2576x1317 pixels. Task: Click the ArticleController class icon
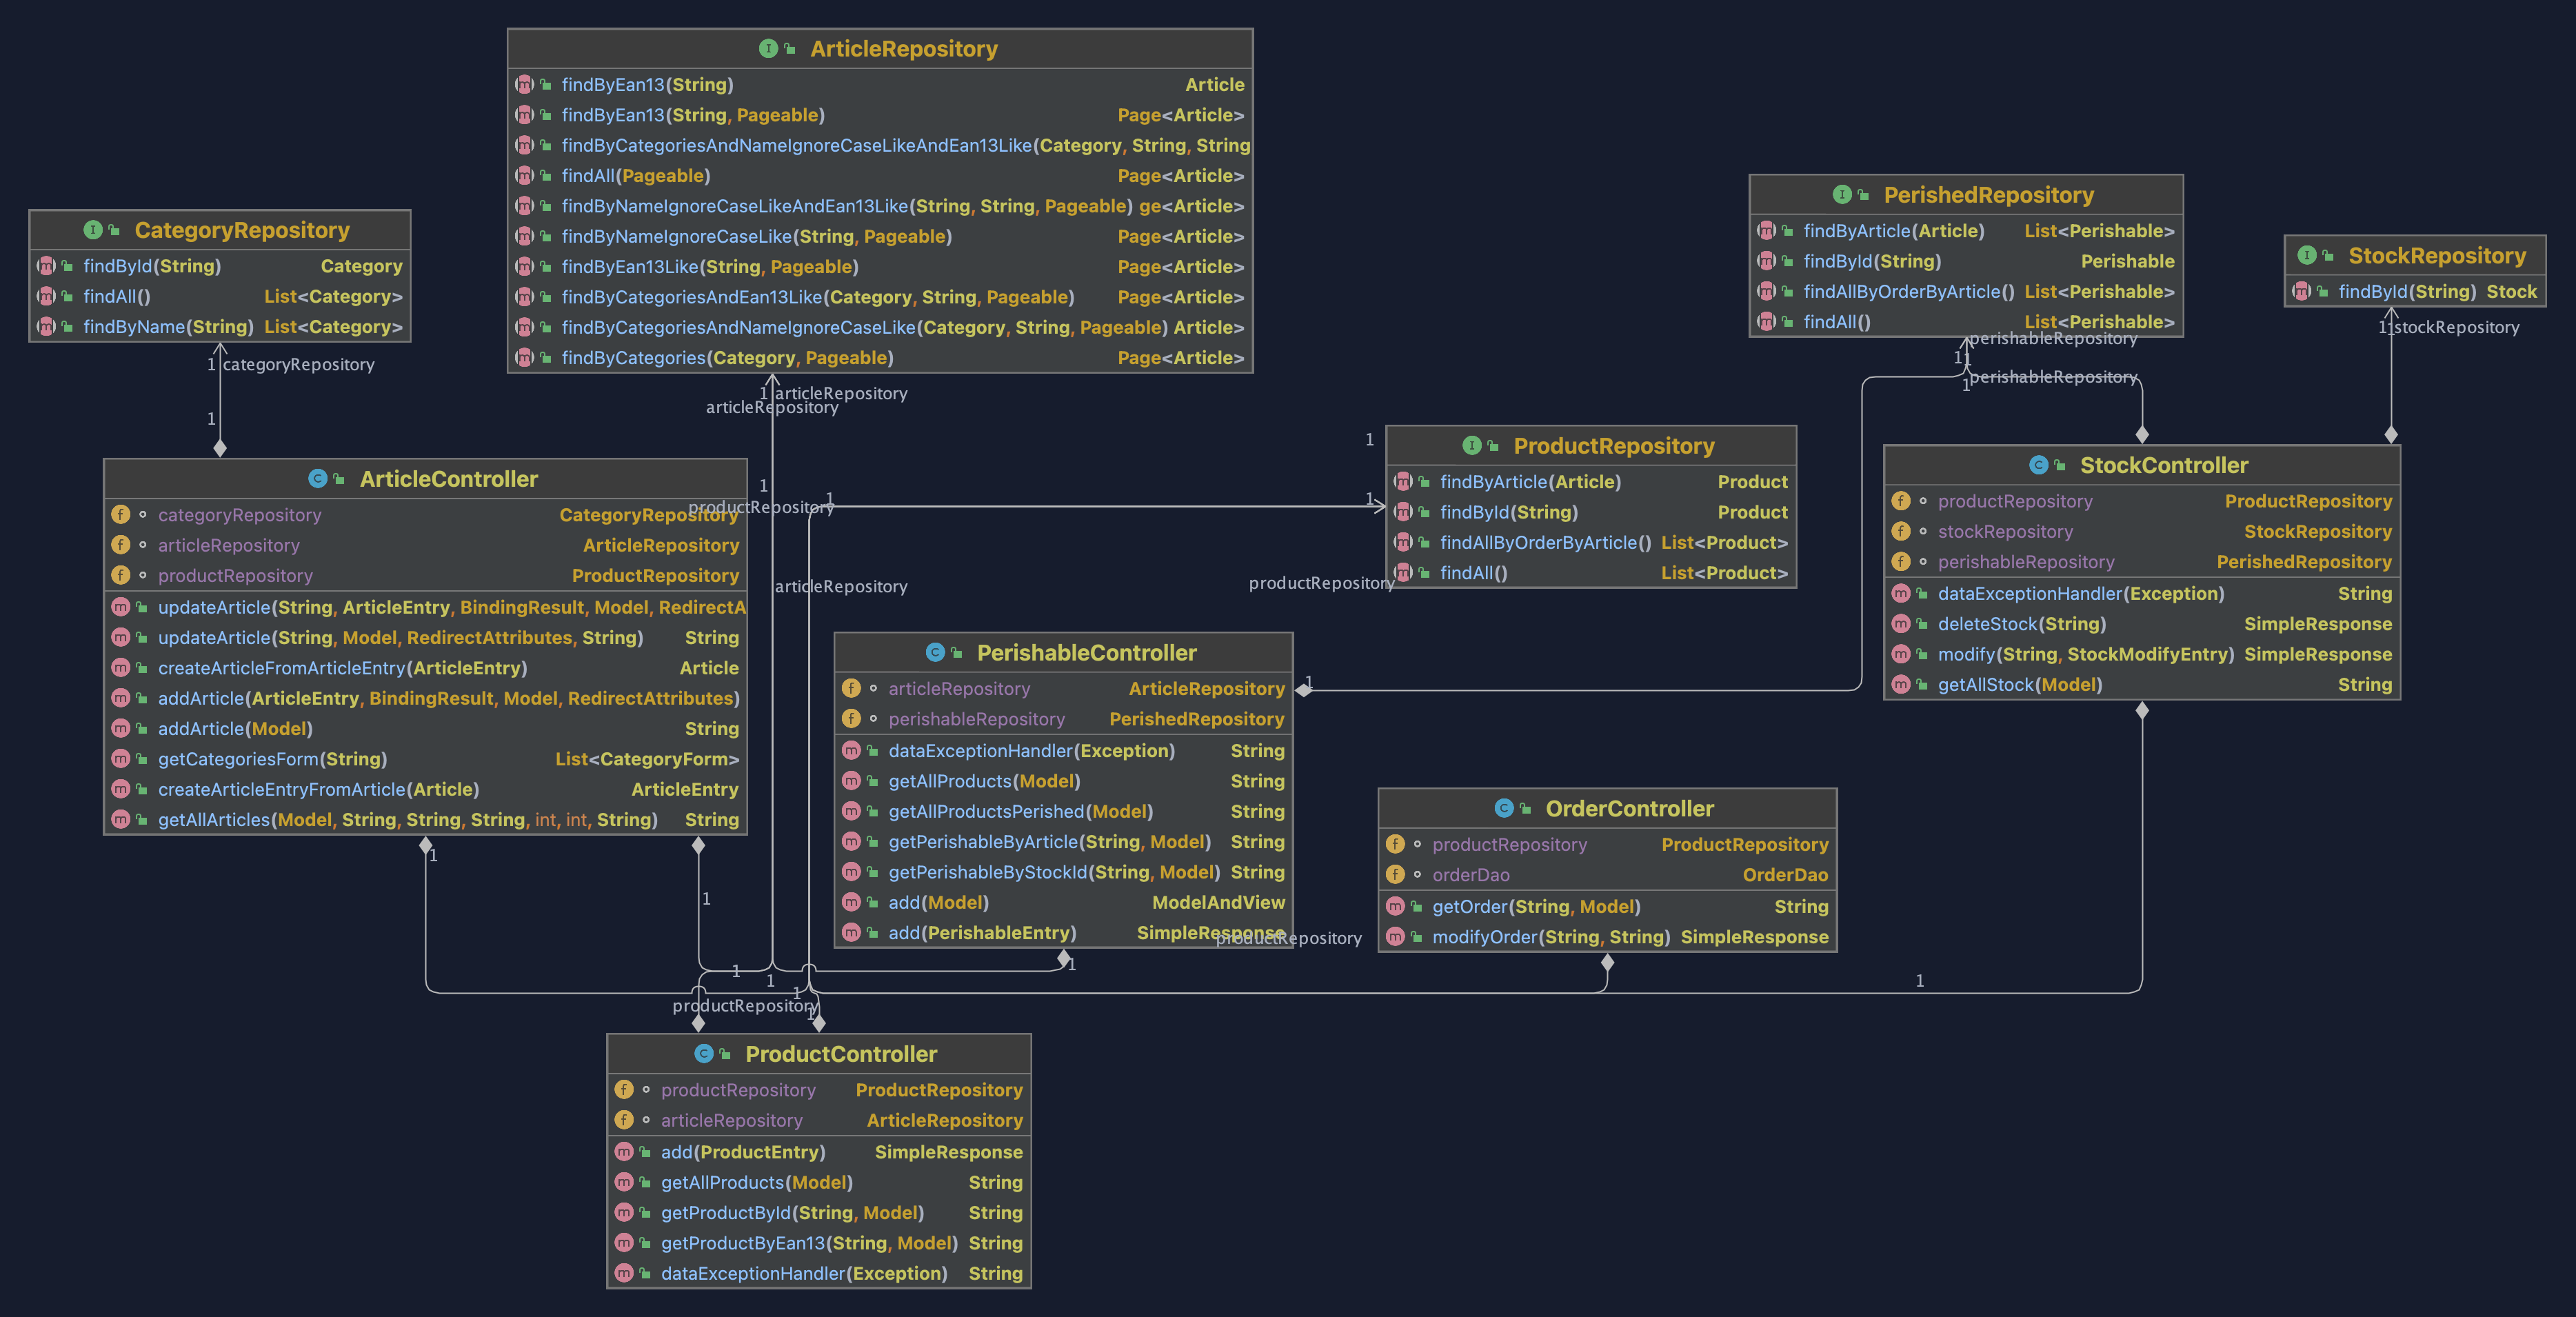point(318,479)
